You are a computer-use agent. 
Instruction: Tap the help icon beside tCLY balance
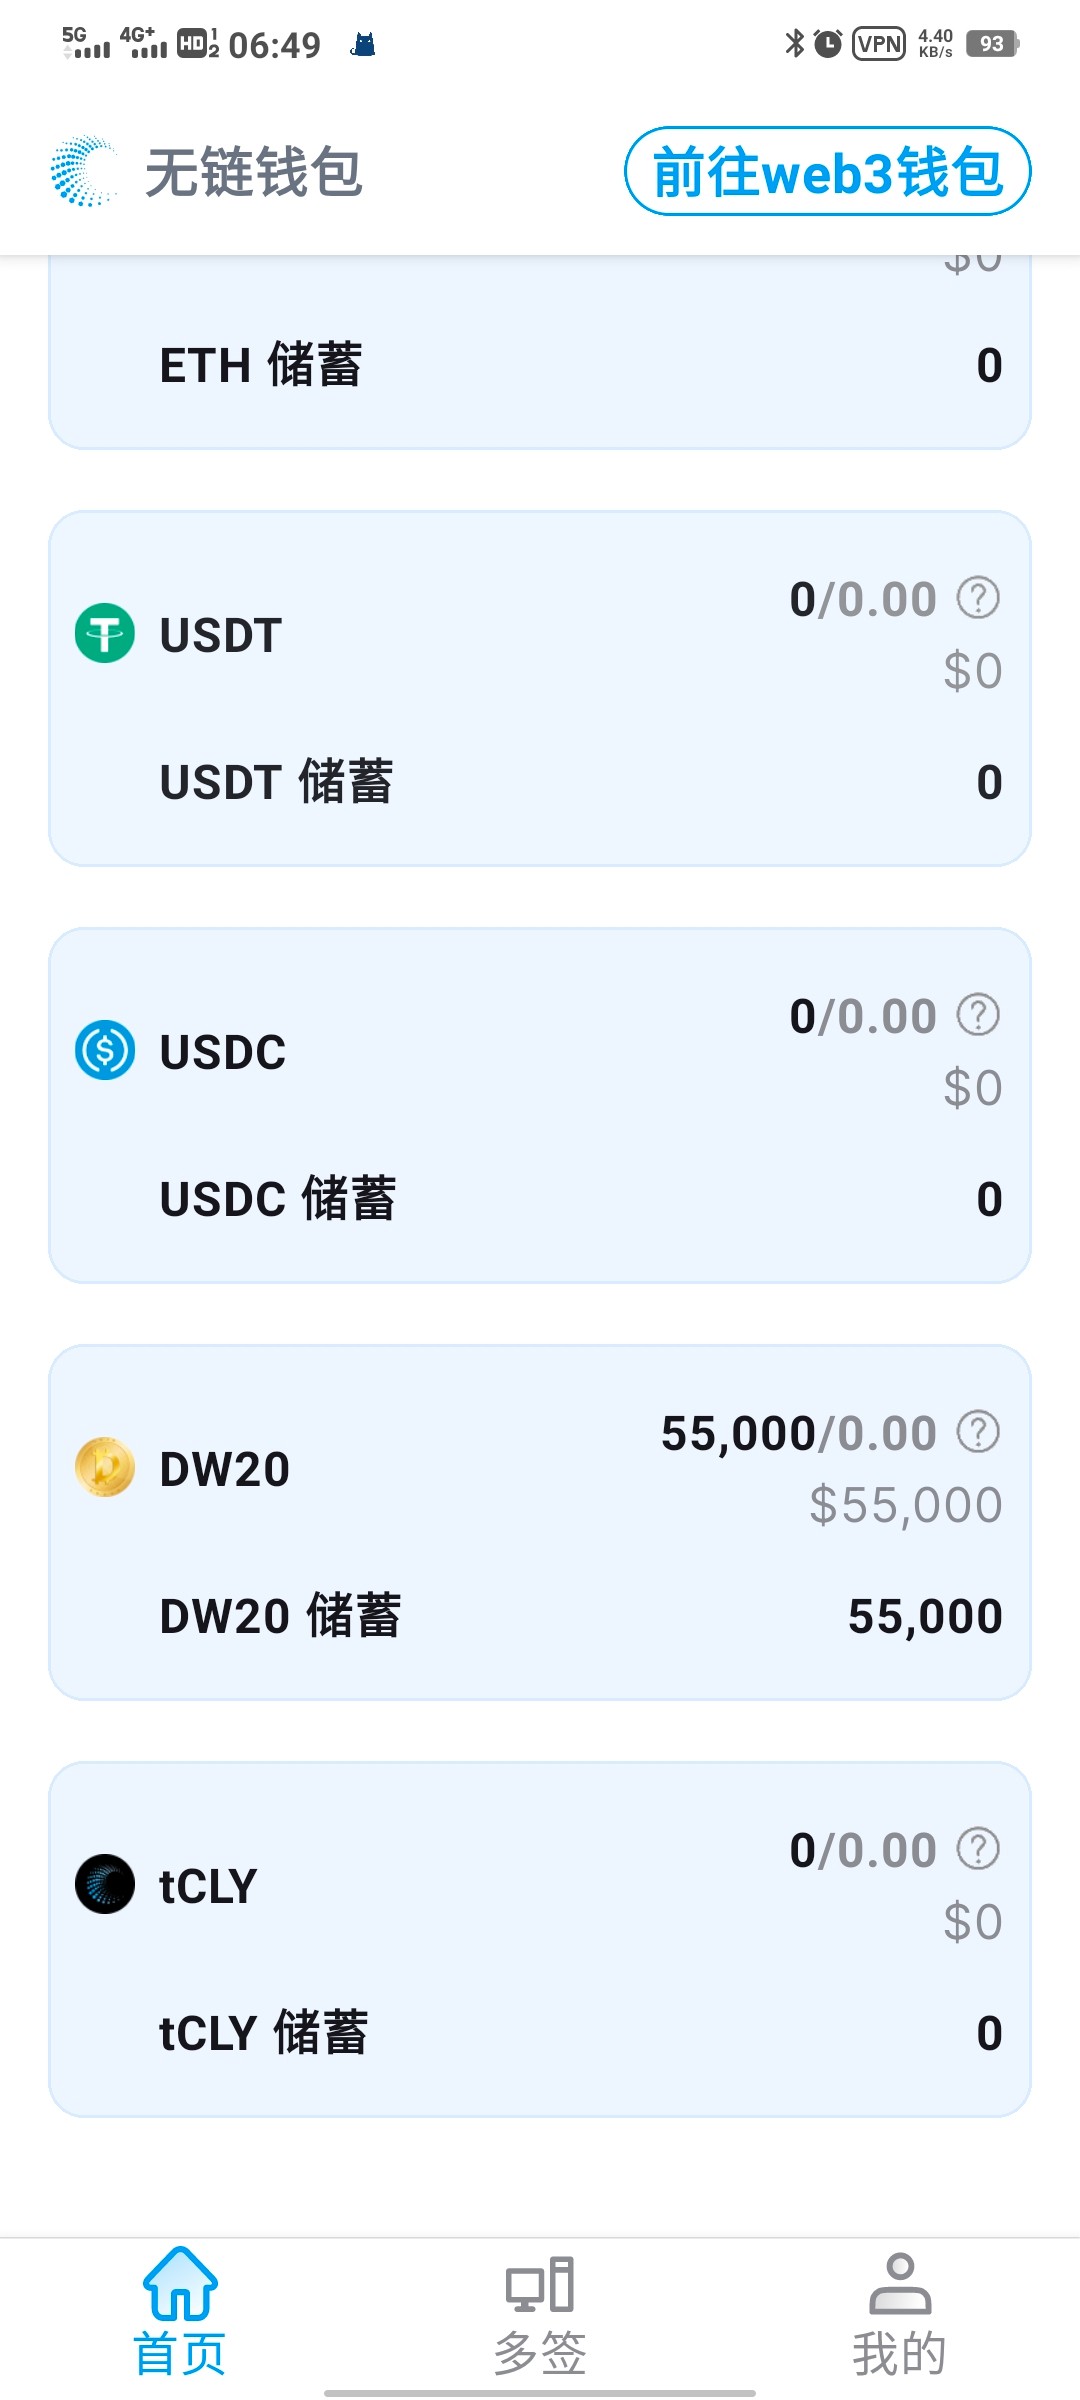pos(978,1849)
